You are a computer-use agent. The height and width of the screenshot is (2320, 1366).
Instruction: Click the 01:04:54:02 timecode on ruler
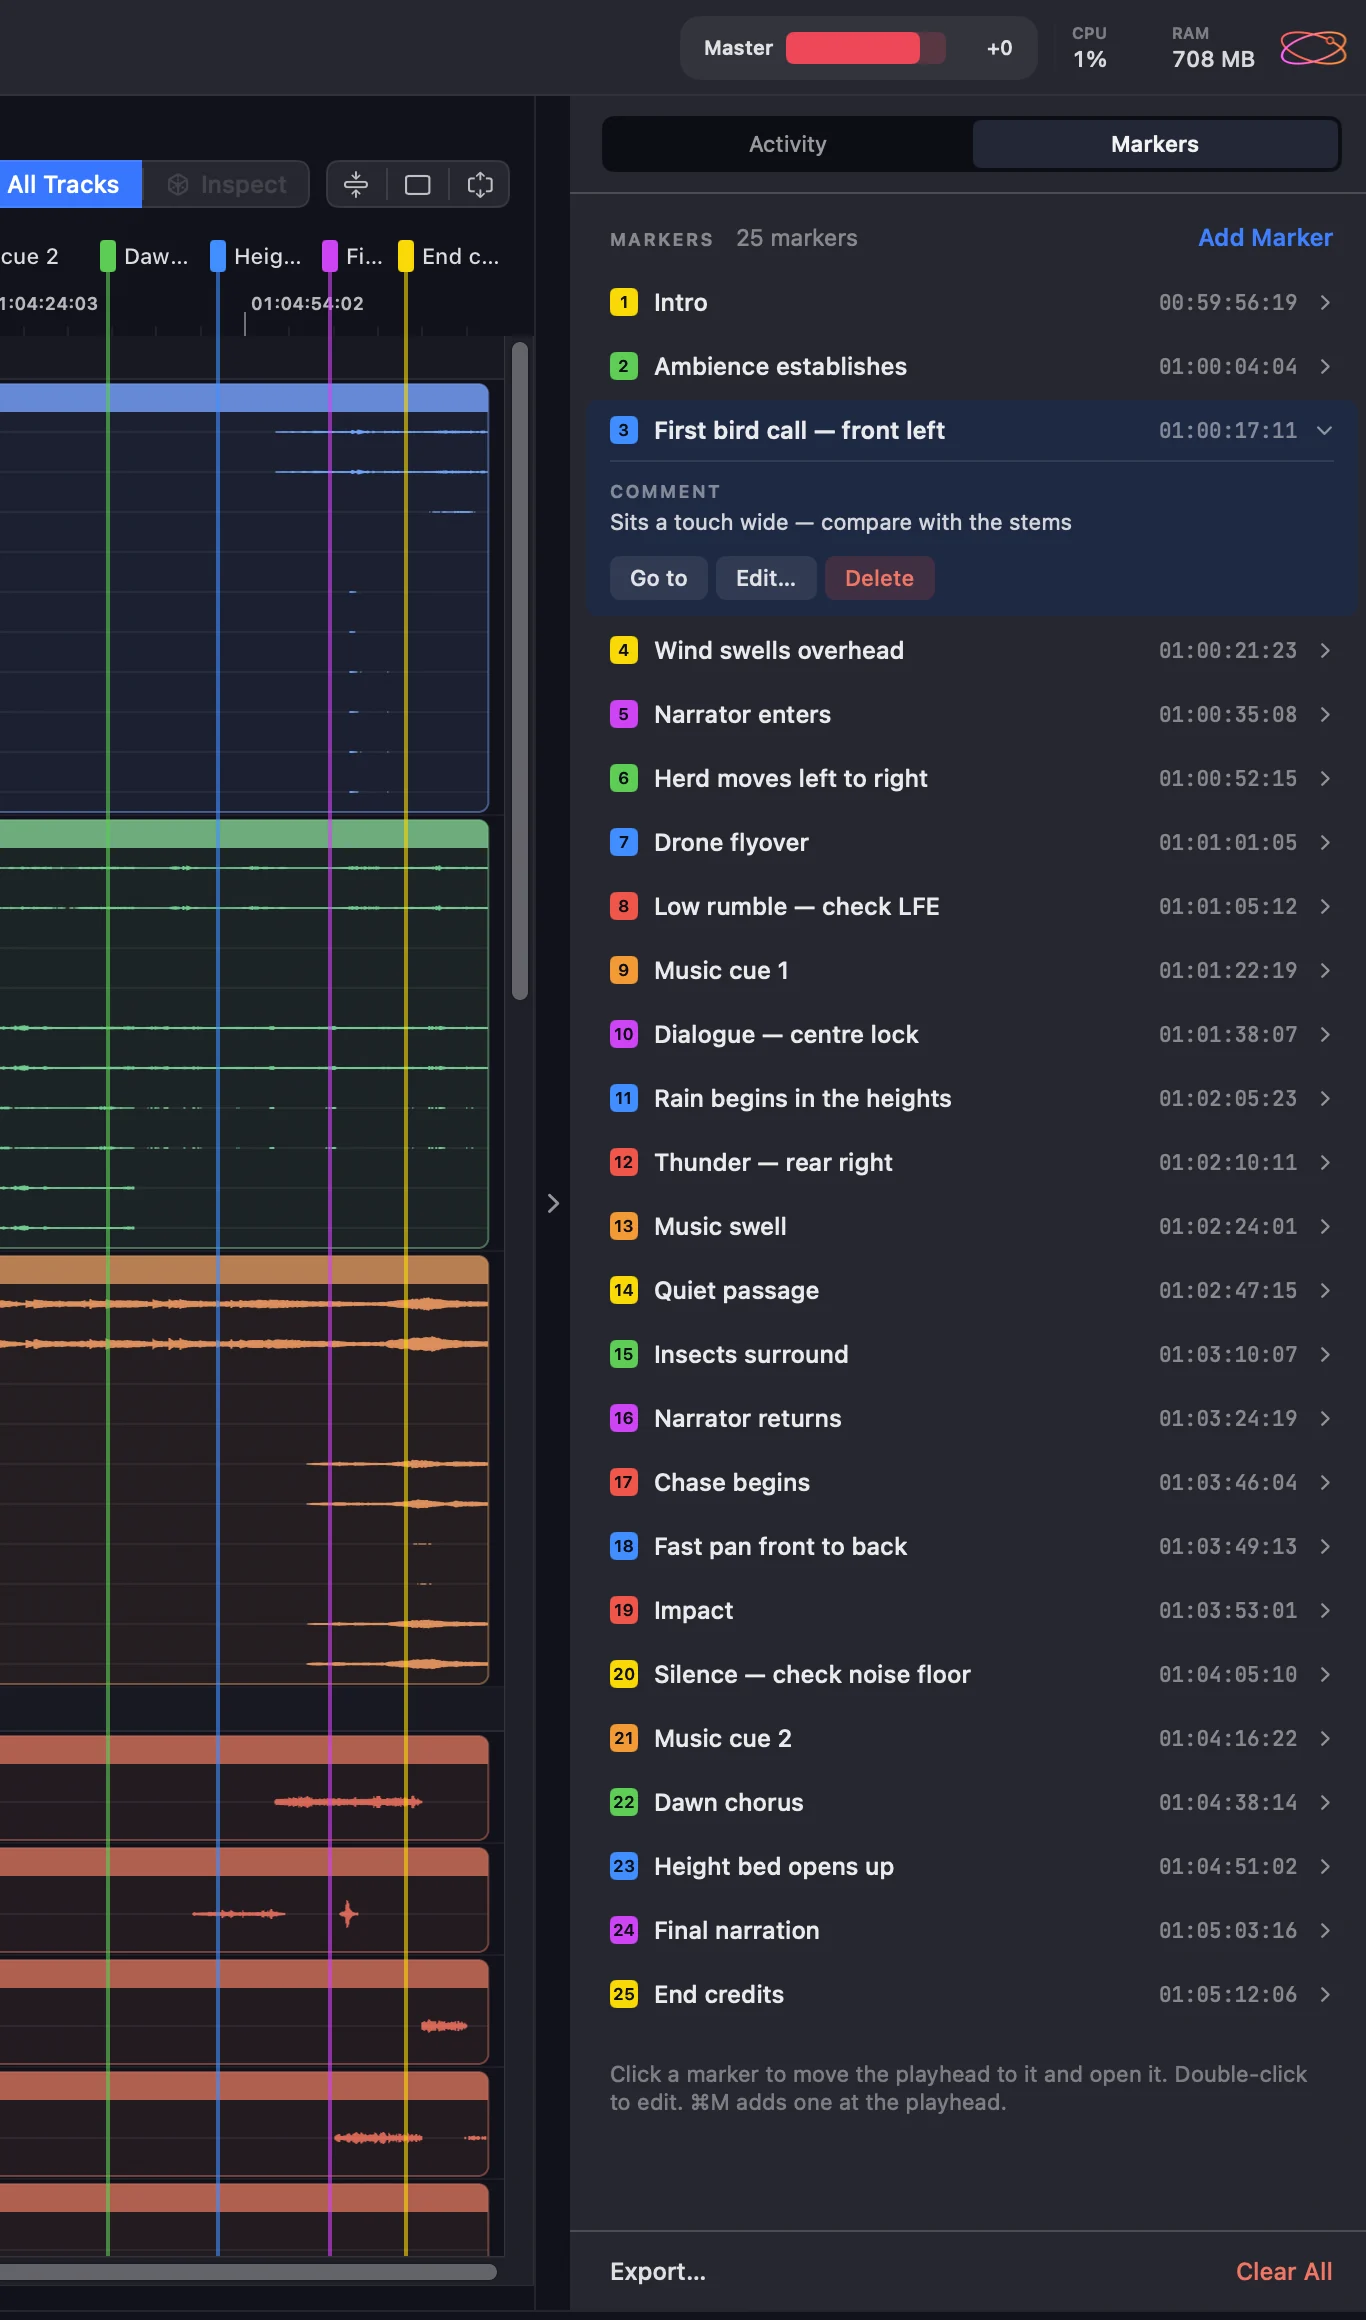coord(307,303)
